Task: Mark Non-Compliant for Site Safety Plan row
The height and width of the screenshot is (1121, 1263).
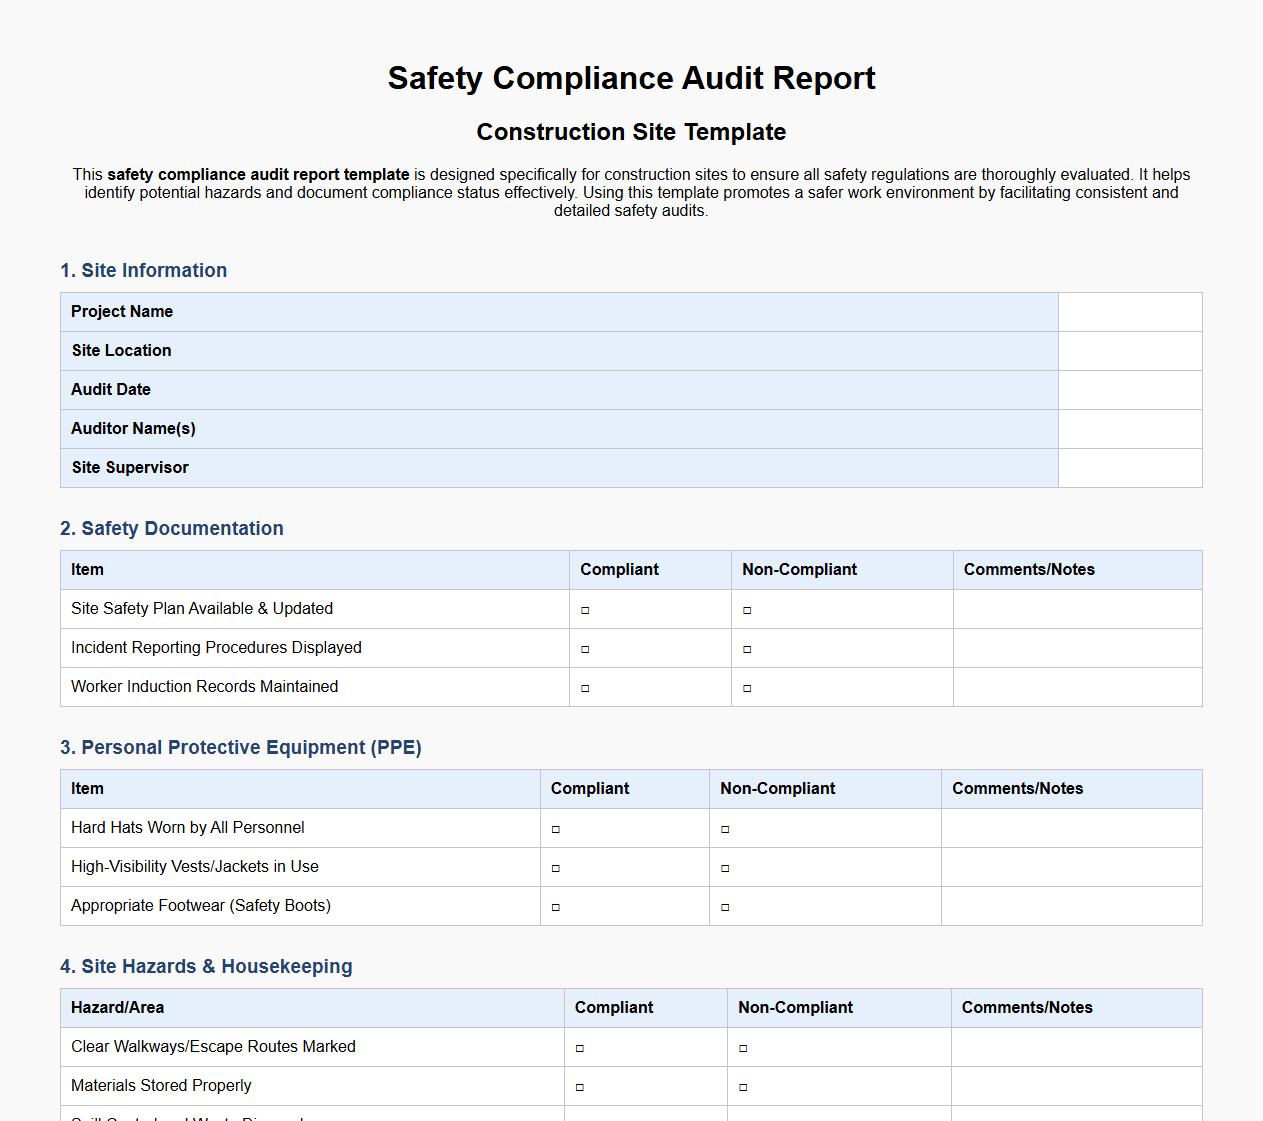Action: point(746,609)
